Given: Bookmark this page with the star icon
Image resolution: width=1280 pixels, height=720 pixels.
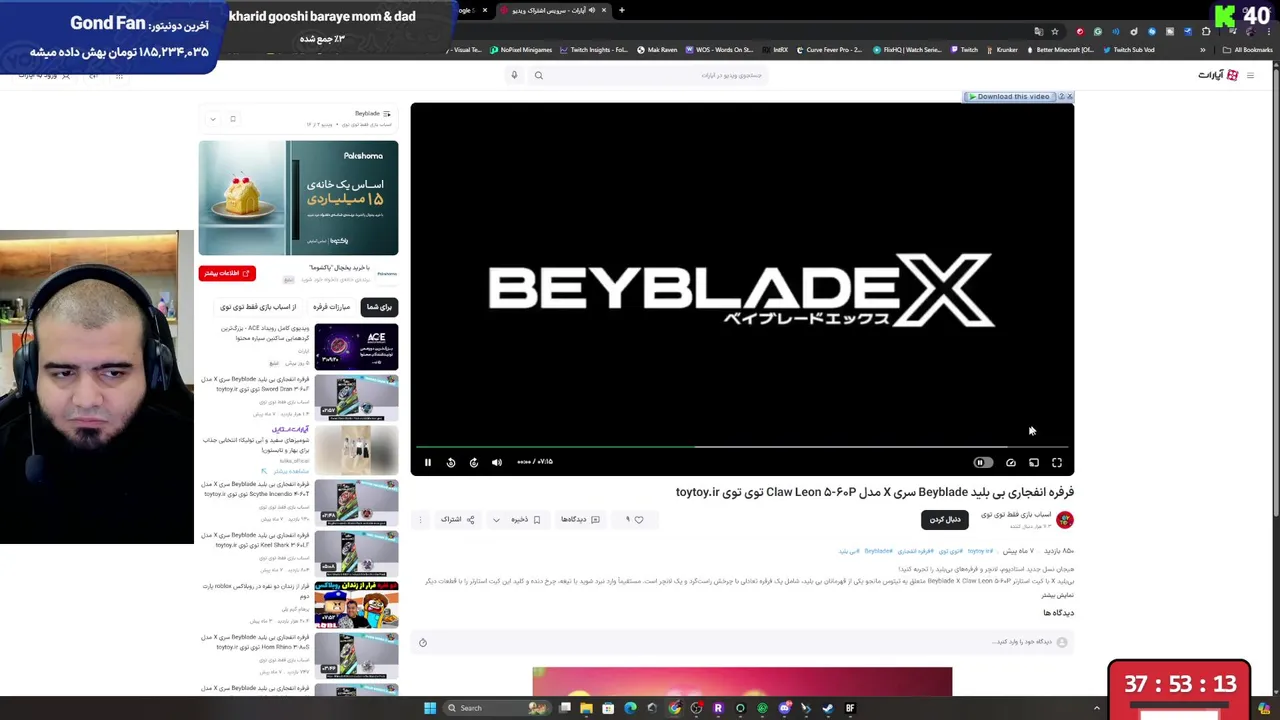Looking at the screenshot, I should (x=1054, y=31).
